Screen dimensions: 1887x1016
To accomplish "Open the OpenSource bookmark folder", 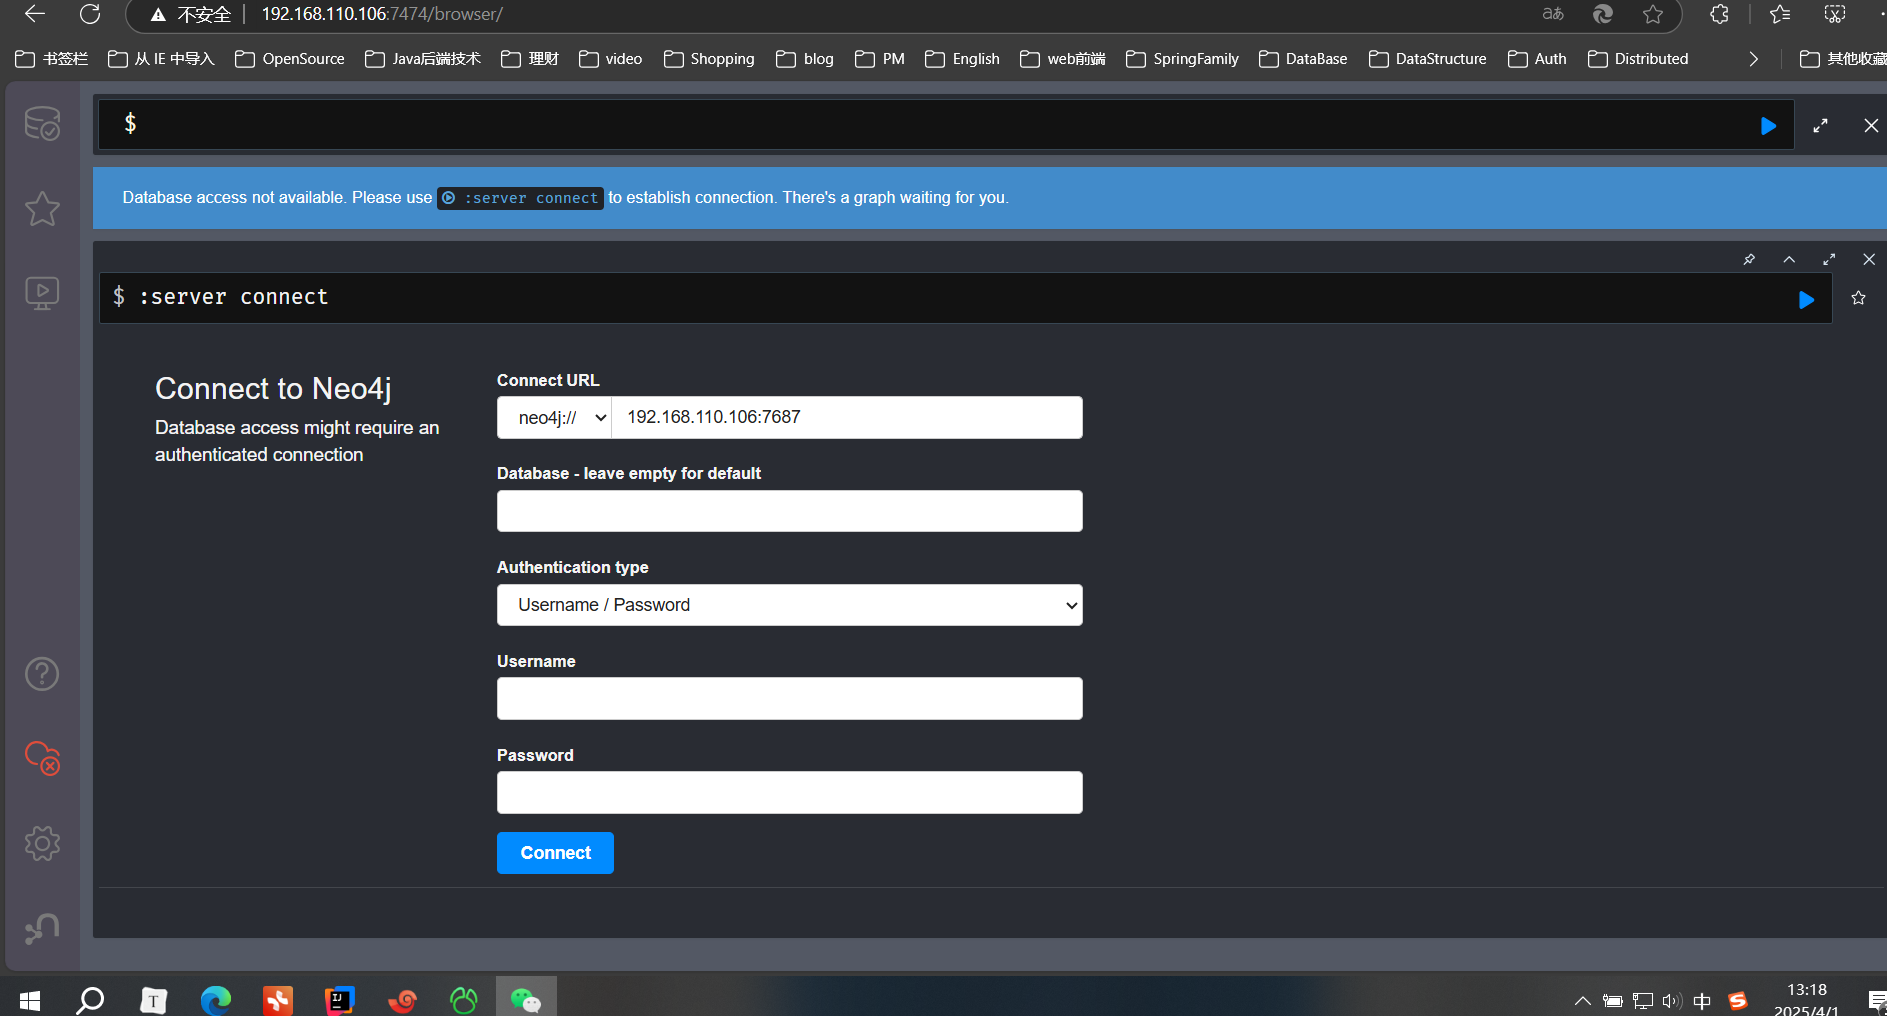I will [290, 59].
